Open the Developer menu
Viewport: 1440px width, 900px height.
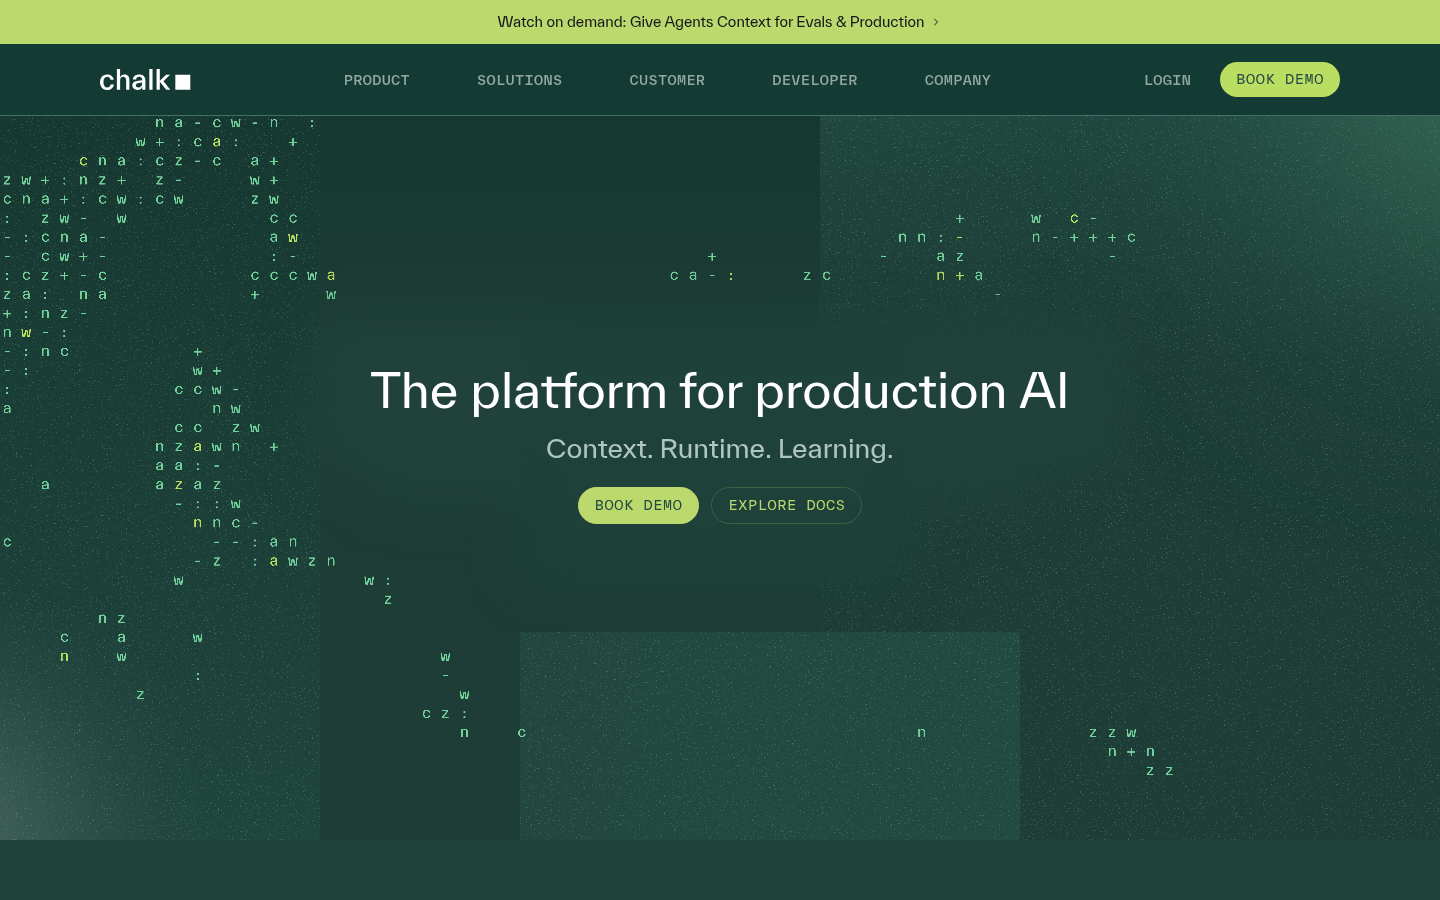point(814,80)
